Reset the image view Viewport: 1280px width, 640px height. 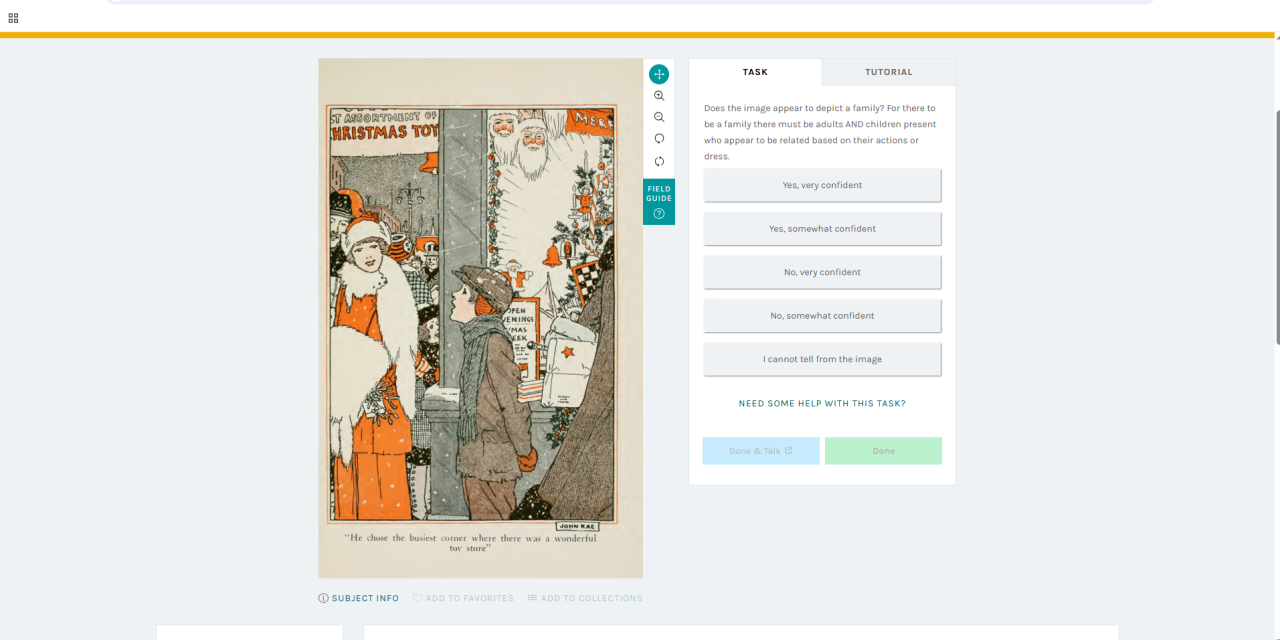(659, 161)
